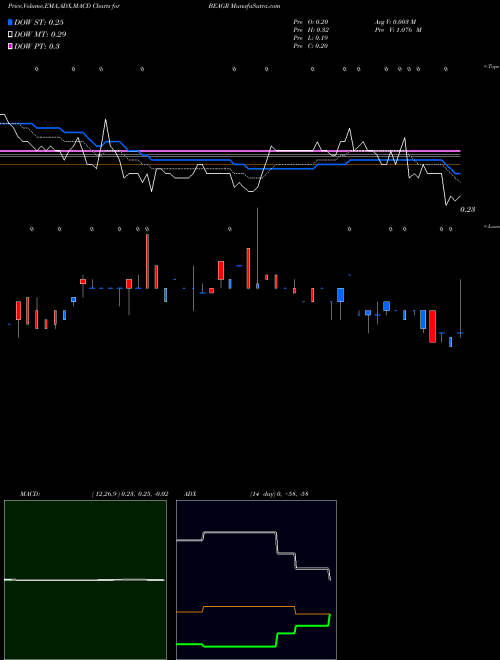Screen dimensions: 500x660
Task: Click the white DOW MT legend swatch
Action: [10, 34]
